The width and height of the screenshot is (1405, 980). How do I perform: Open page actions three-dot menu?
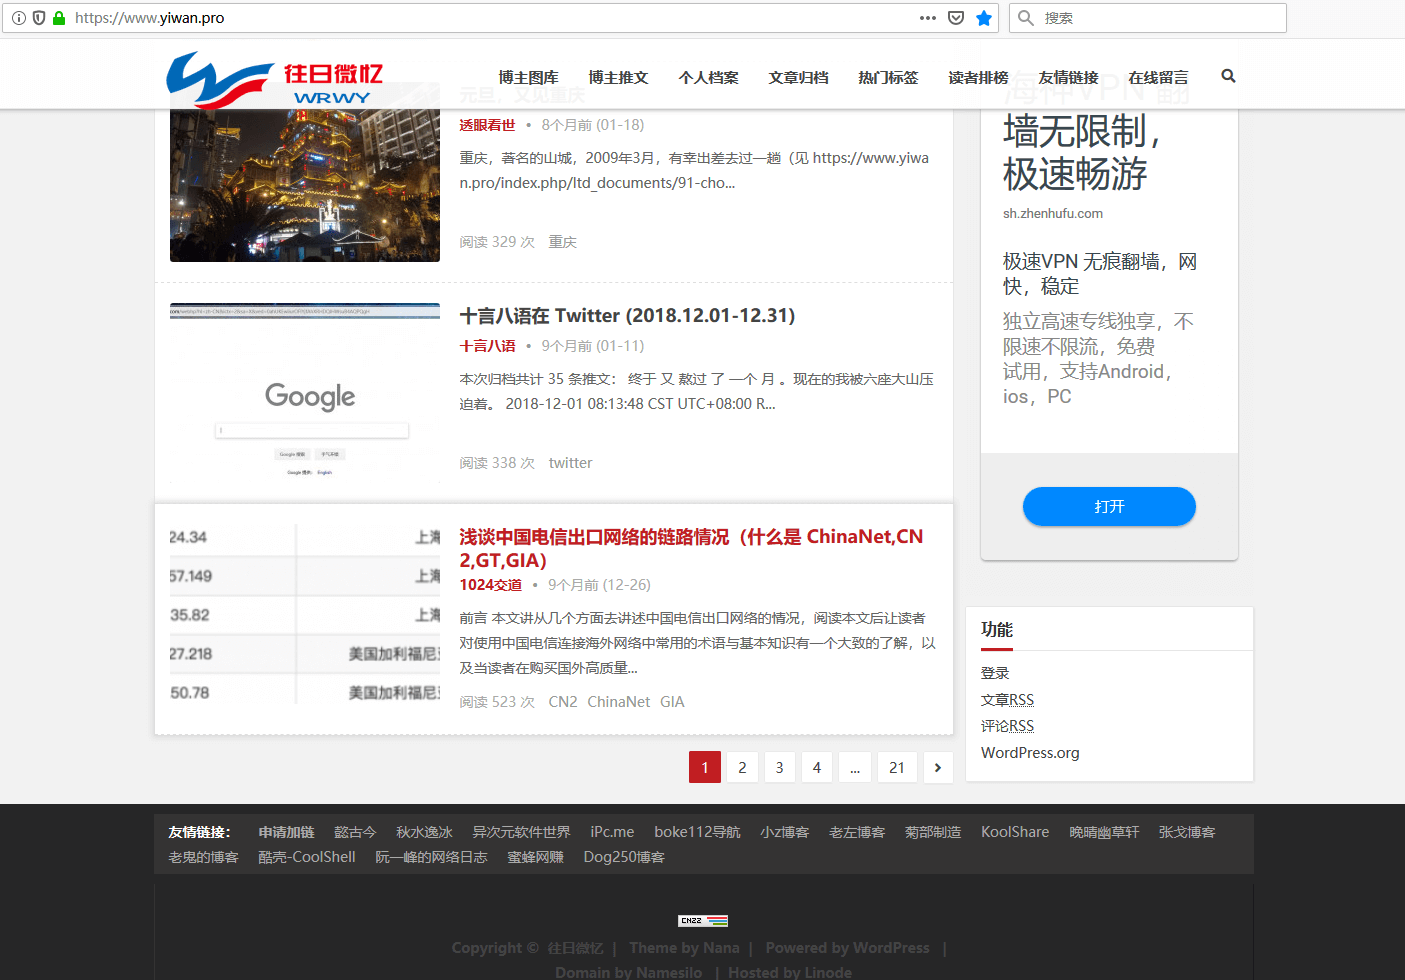click(x=928, y=18)
